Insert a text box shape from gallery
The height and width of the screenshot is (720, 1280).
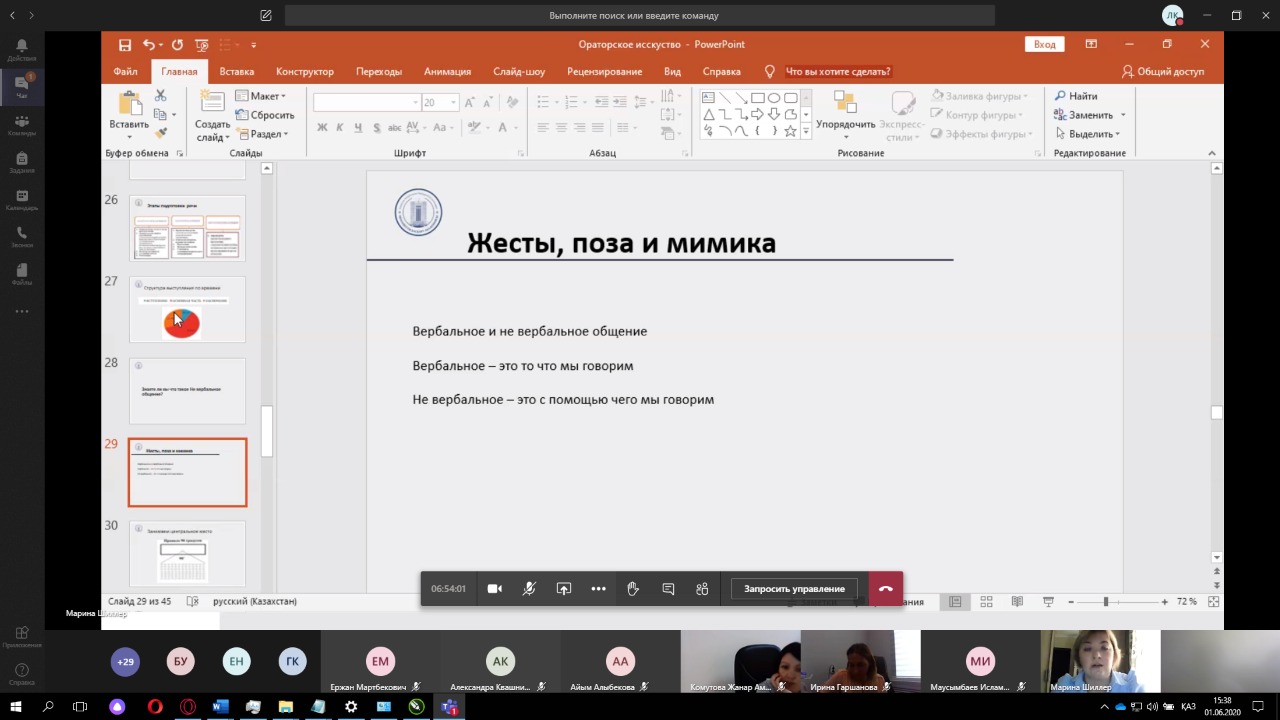coord(708,98)
